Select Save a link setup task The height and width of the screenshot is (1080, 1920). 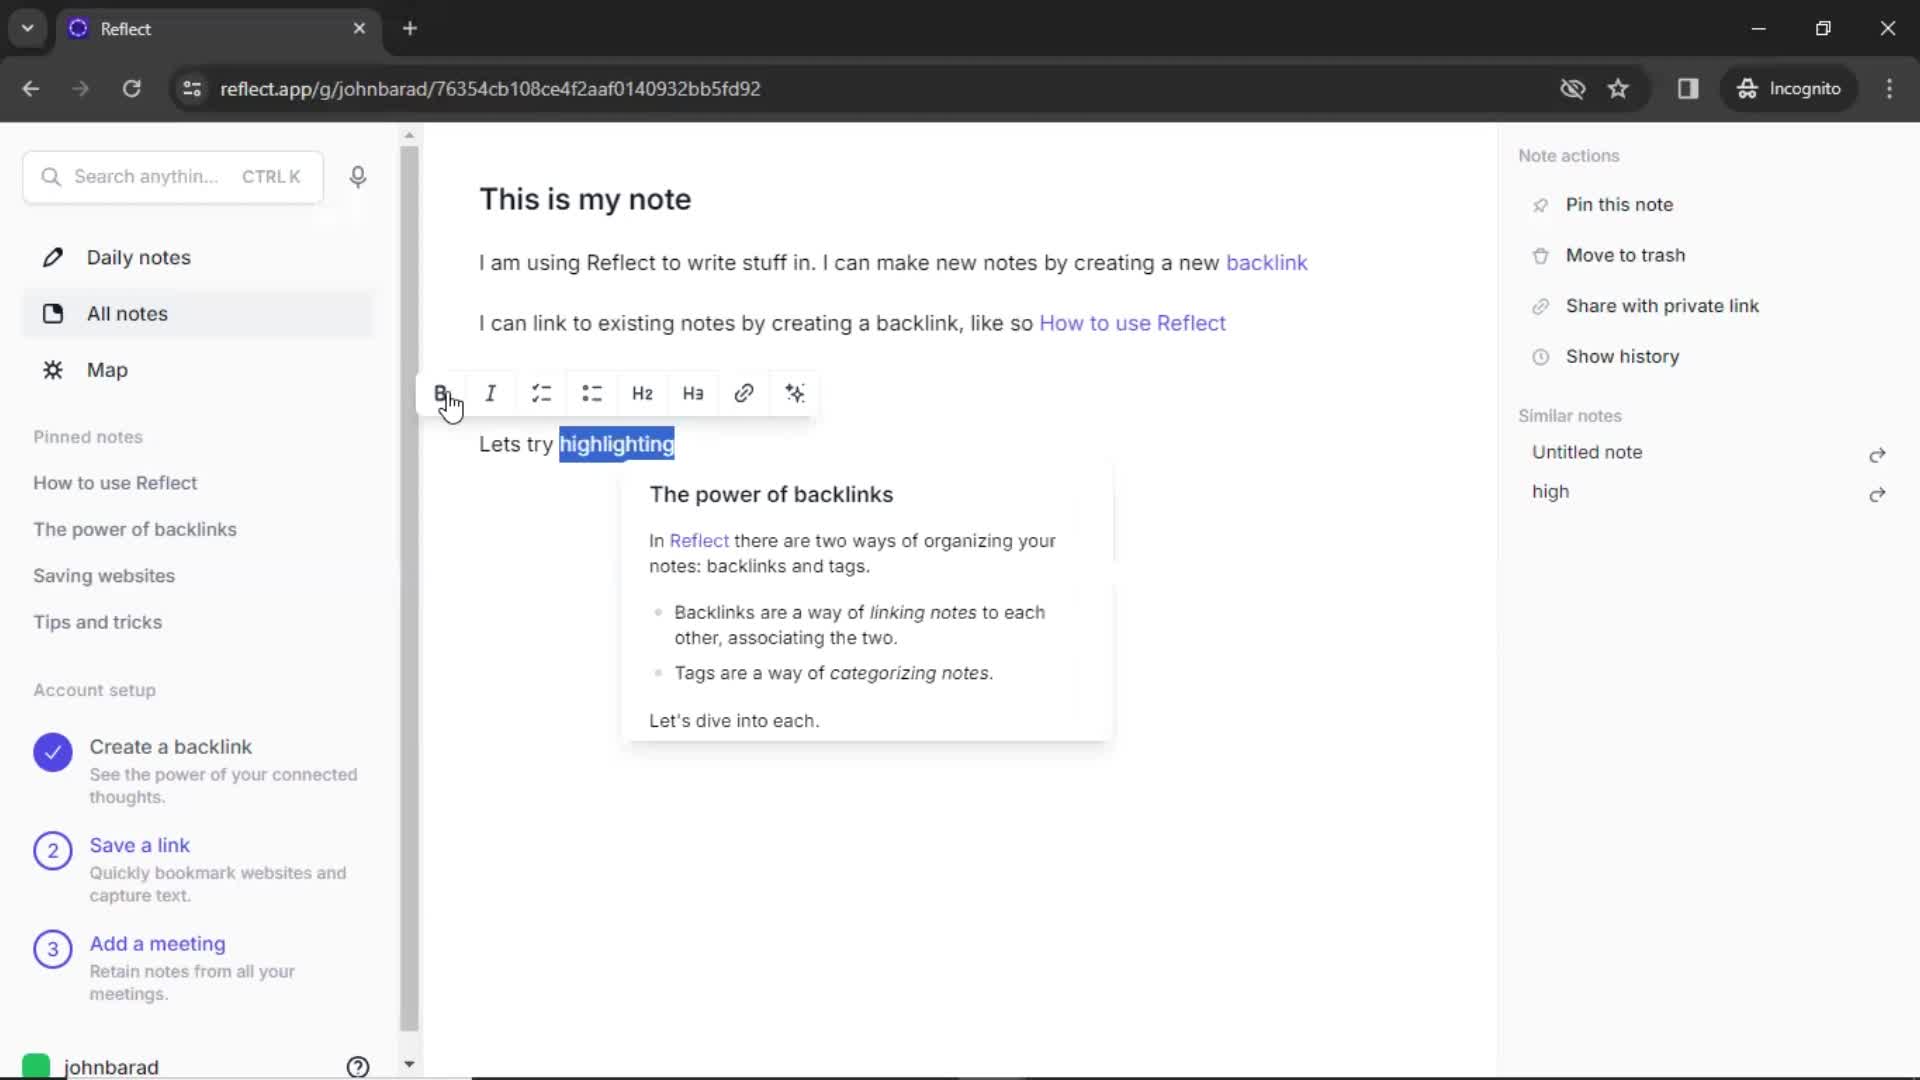tap(140, 845)
